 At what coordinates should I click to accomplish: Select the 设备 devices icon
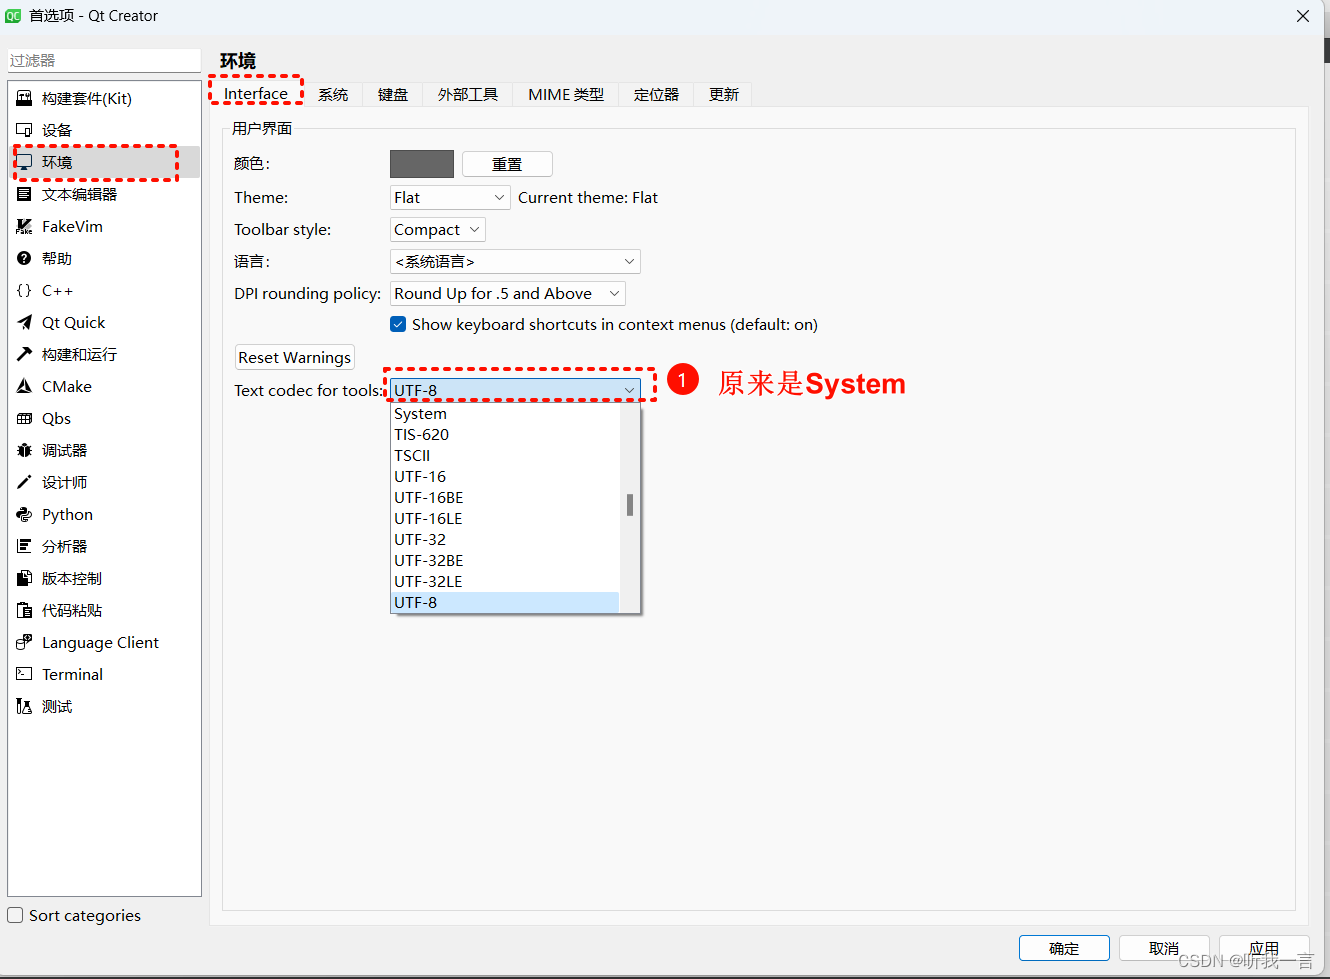(24, 130)
